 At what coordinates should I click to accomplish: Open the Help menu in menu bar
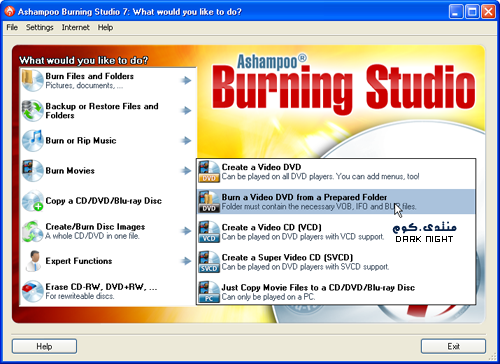(105, 27)
